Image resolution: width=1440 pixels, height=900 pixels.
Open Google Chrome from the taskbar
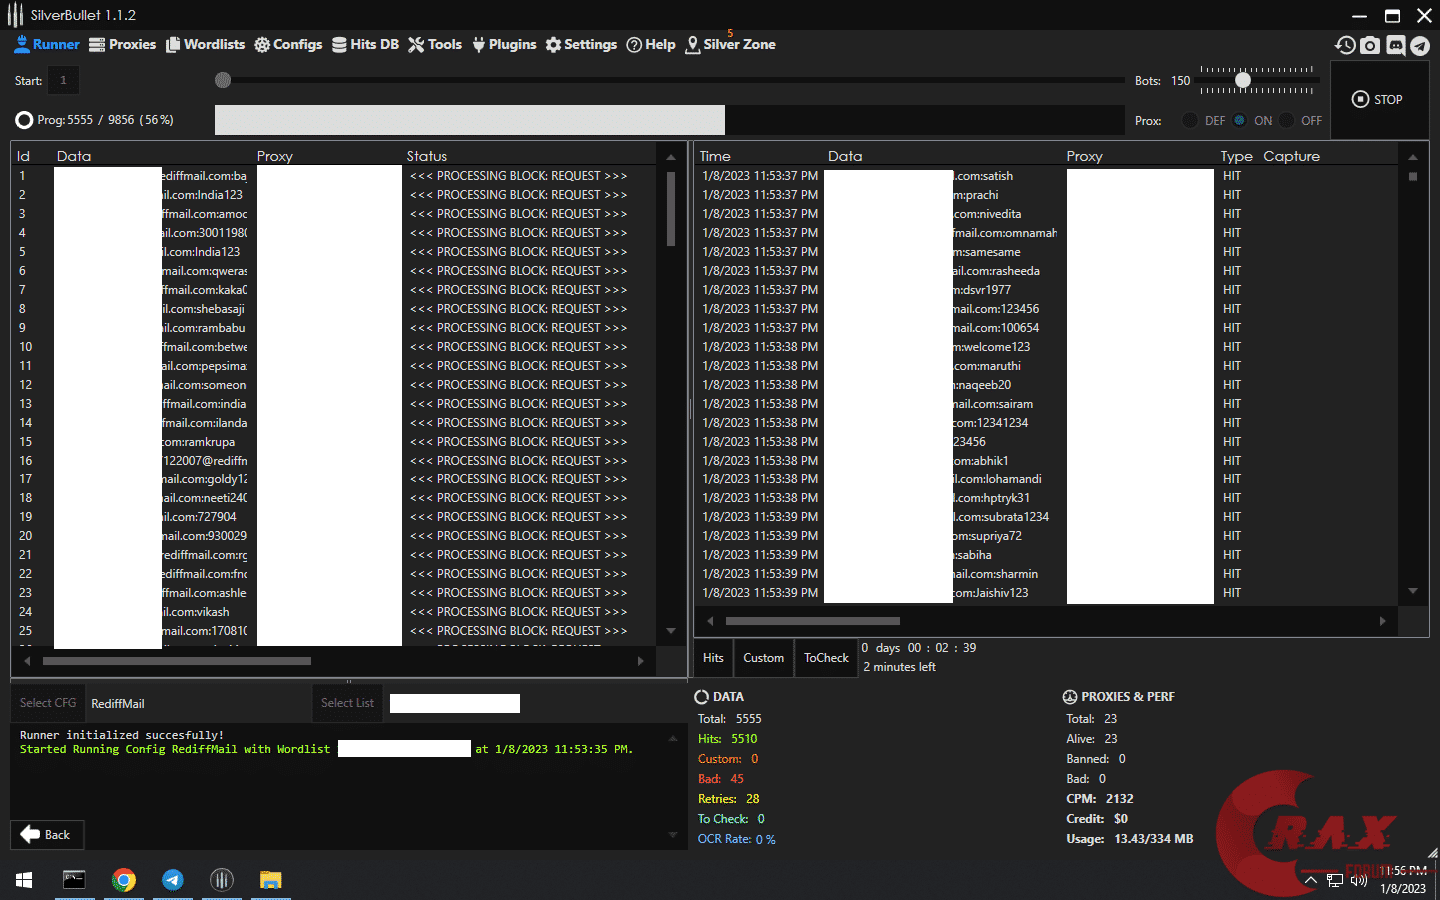tap(124, 880)
